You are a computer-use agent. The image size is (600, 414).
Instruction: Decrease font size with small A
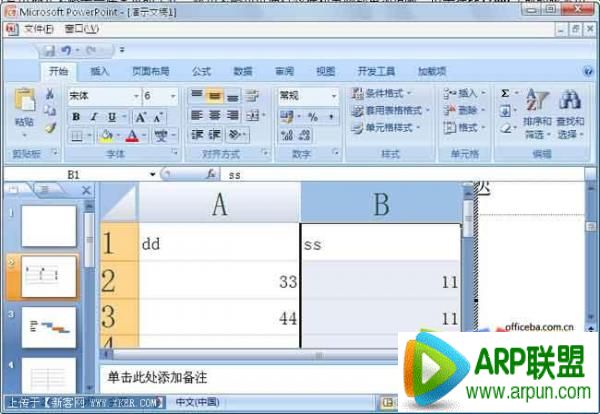(158, 117)
